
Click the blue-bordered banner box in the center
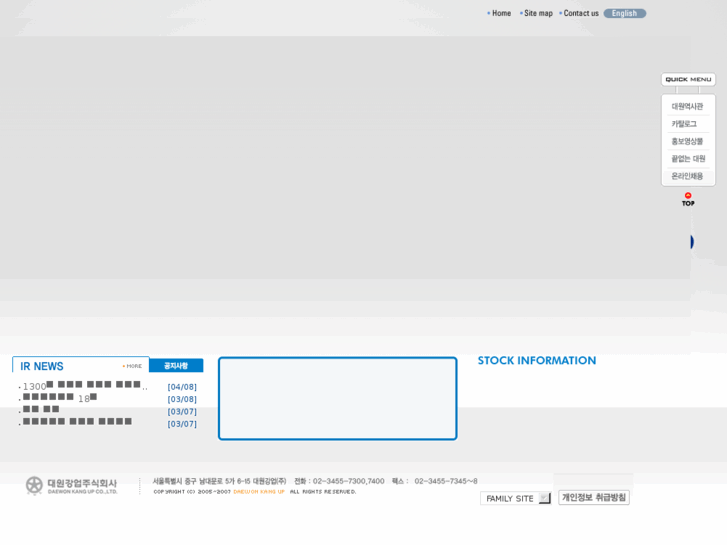click(x=338, y=398)
